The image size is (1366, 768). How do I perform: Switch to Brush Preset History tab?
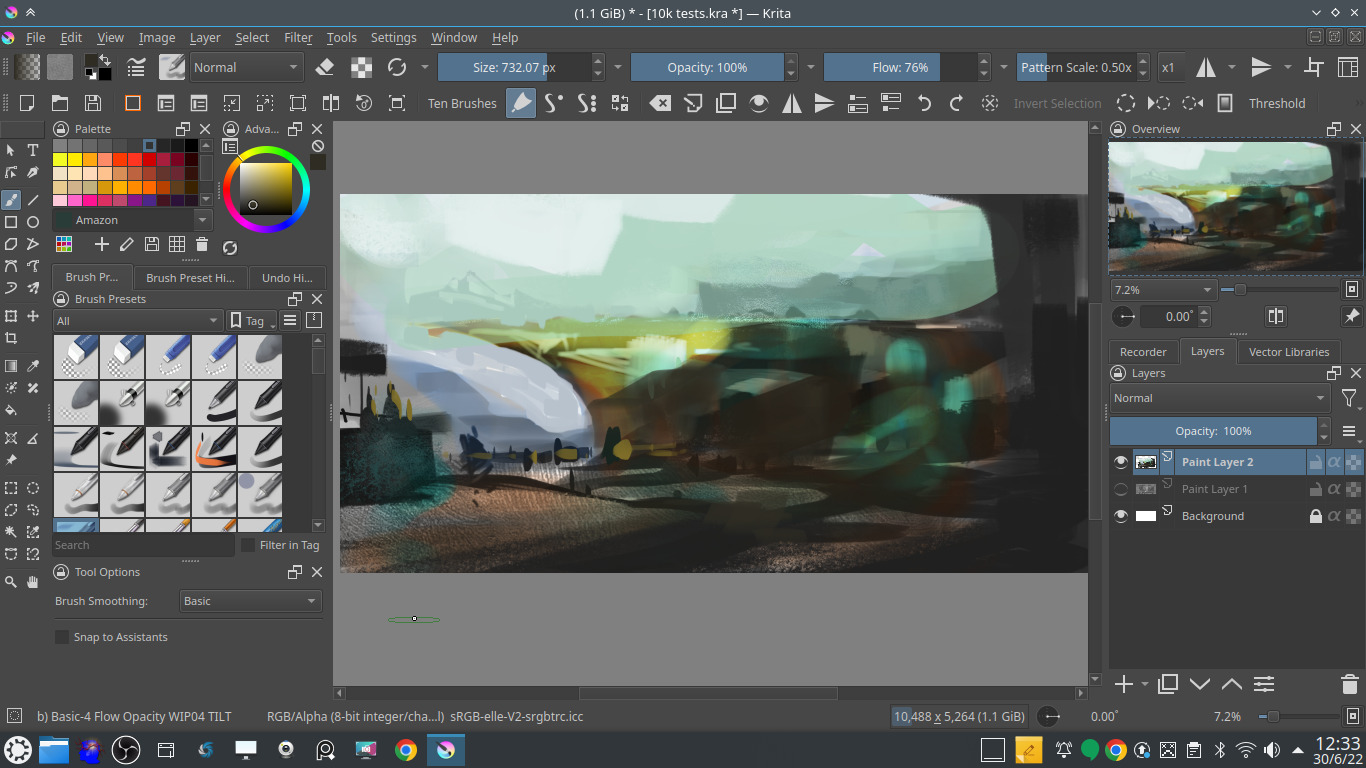click(x=190, y=278)
